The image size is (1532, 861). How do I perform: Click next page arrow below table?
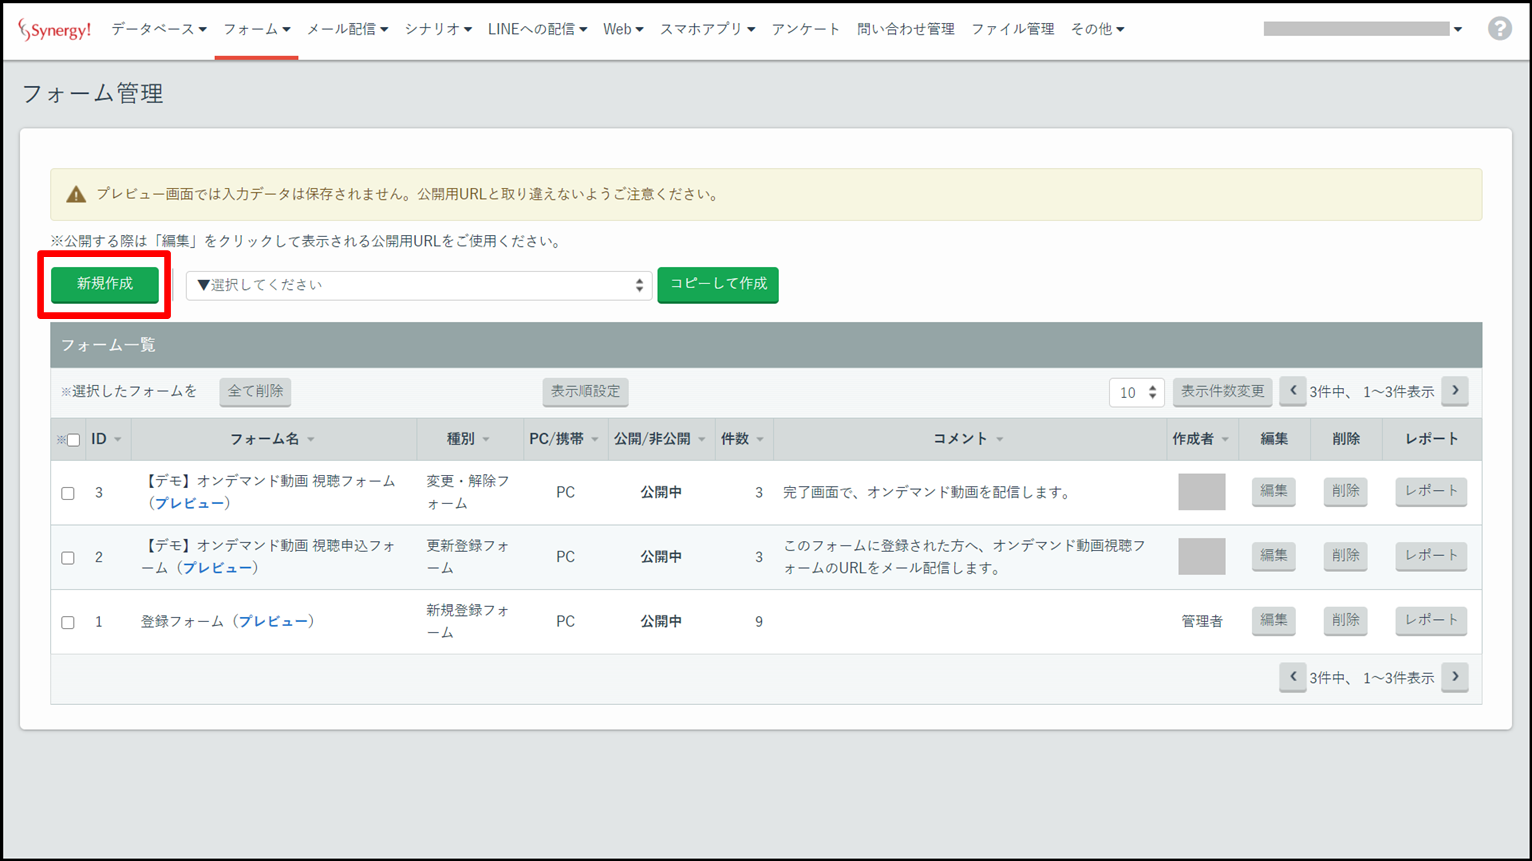pyautogui.click(x=1455, y=677)
